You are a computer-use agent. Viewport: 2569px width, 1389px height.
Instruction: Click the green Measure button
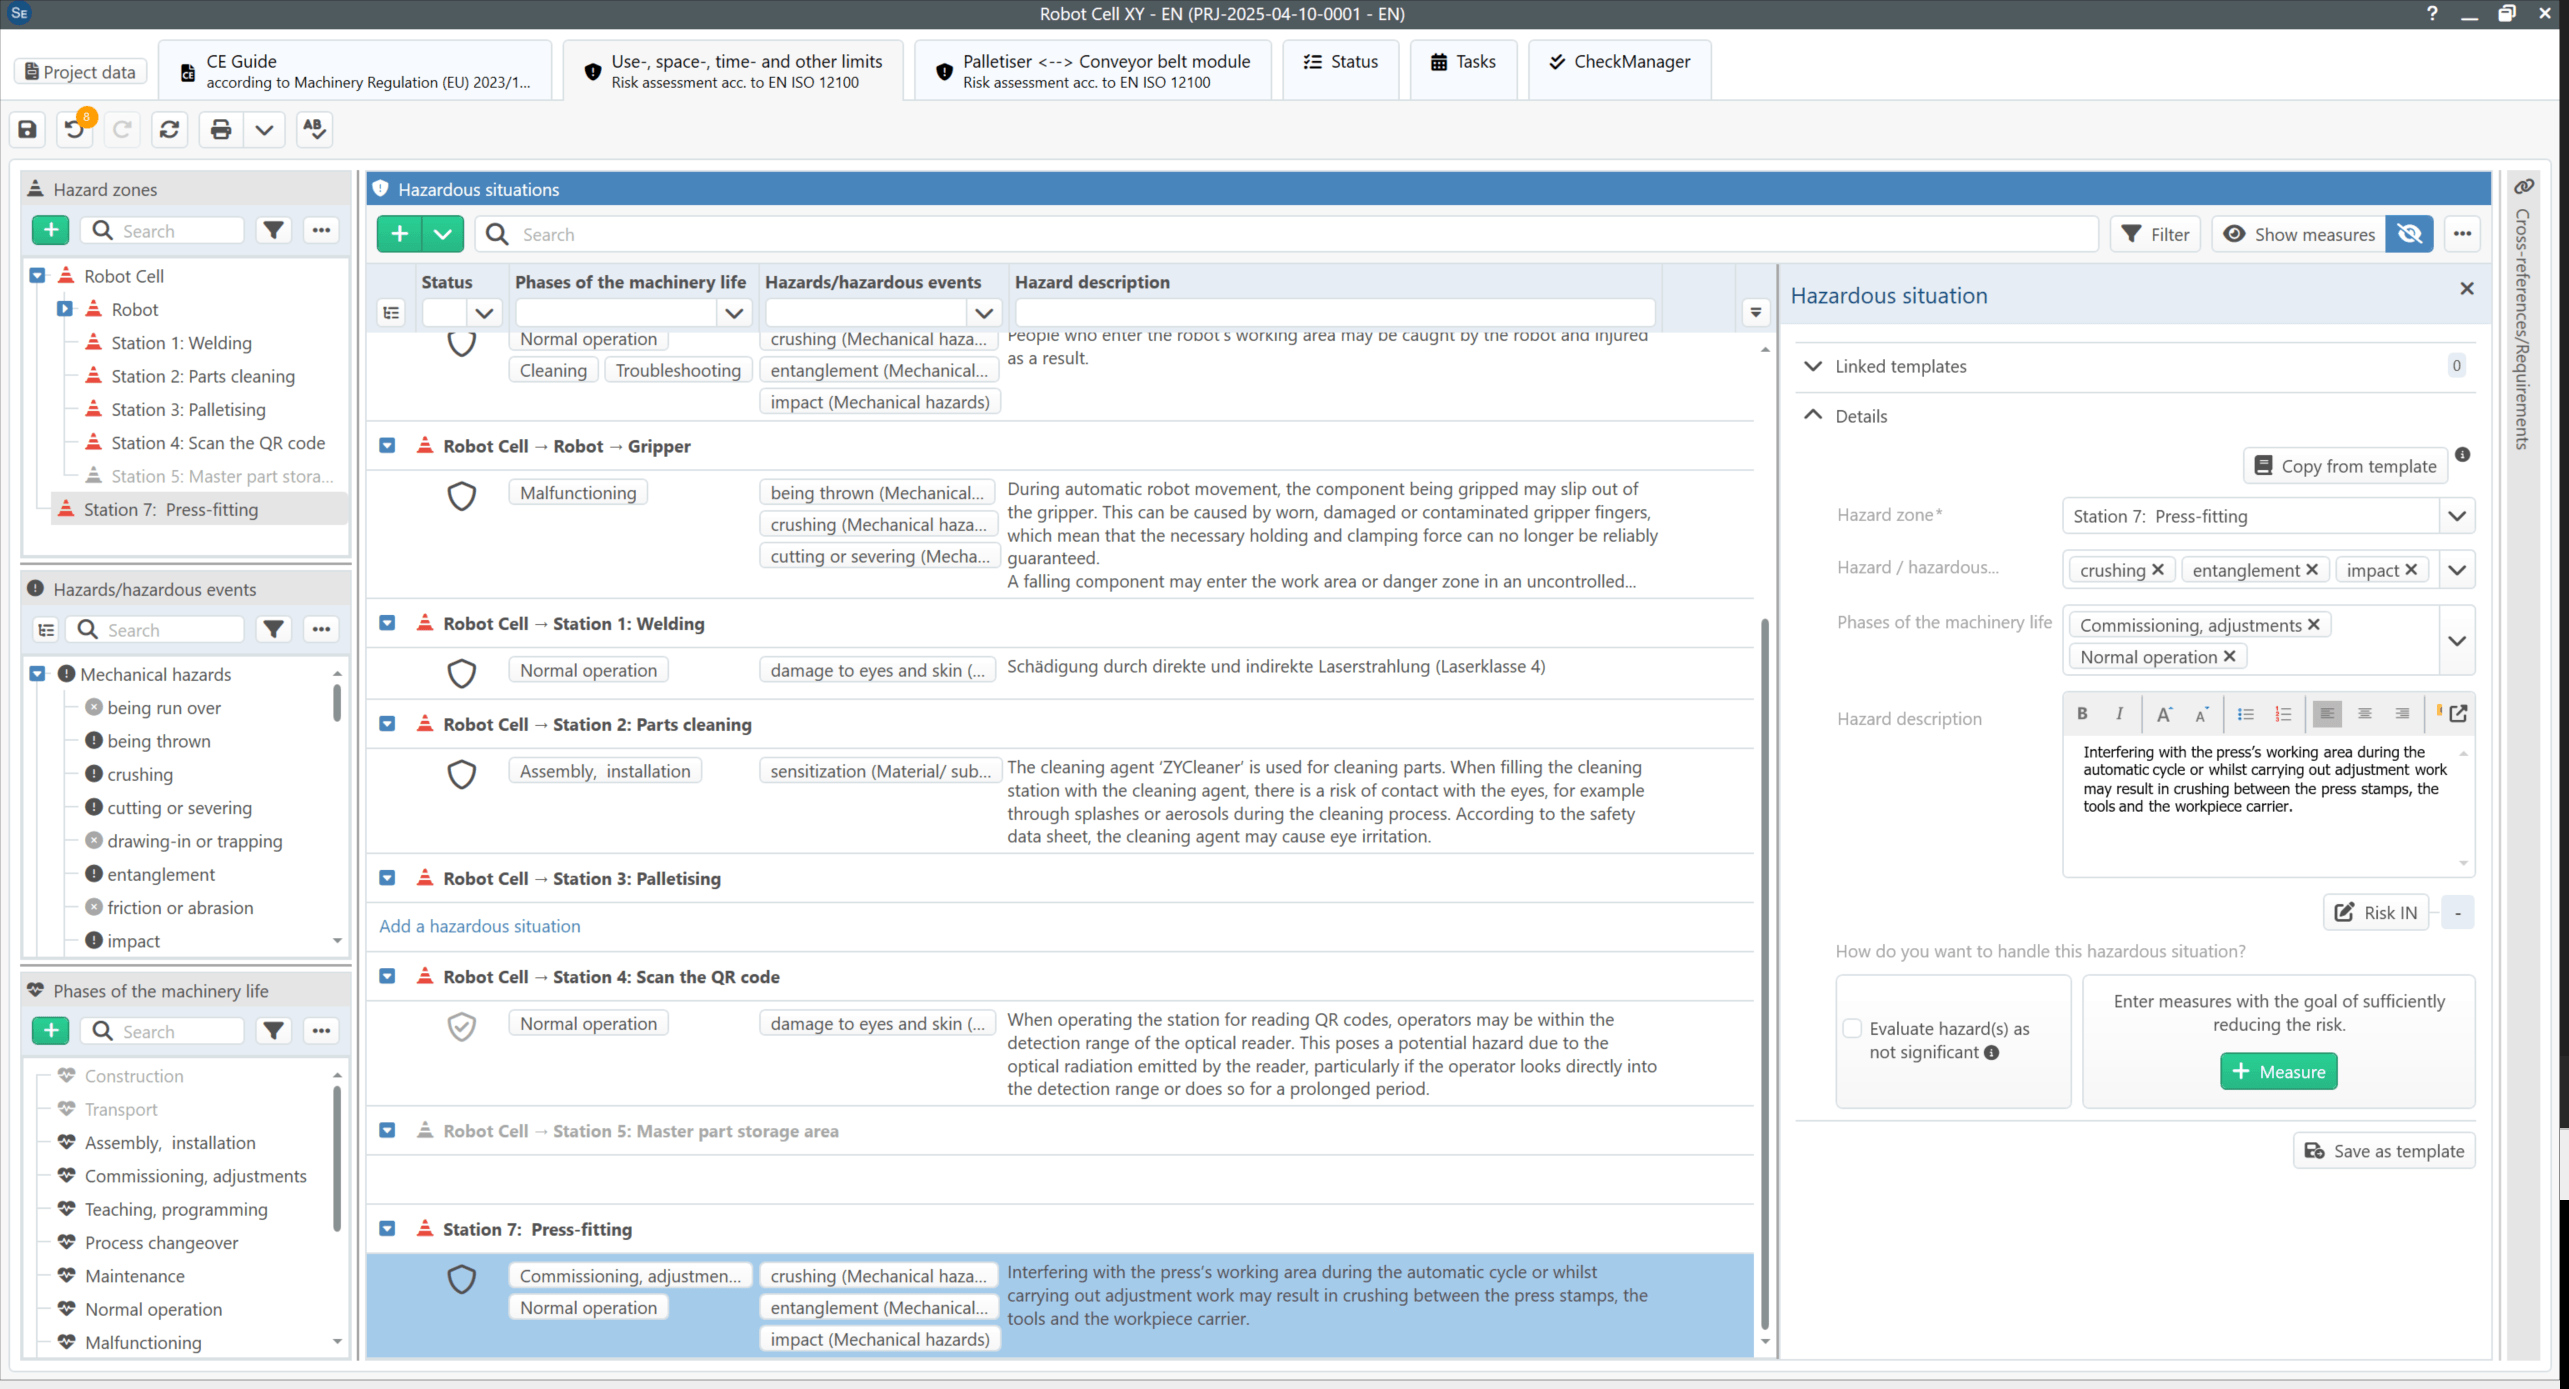[2278, 1071]
